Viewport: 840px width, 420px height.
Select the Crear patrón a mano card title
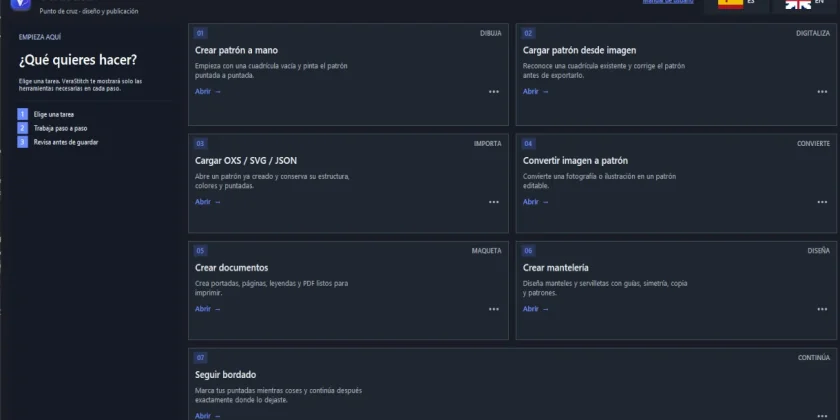coord(236,51)
